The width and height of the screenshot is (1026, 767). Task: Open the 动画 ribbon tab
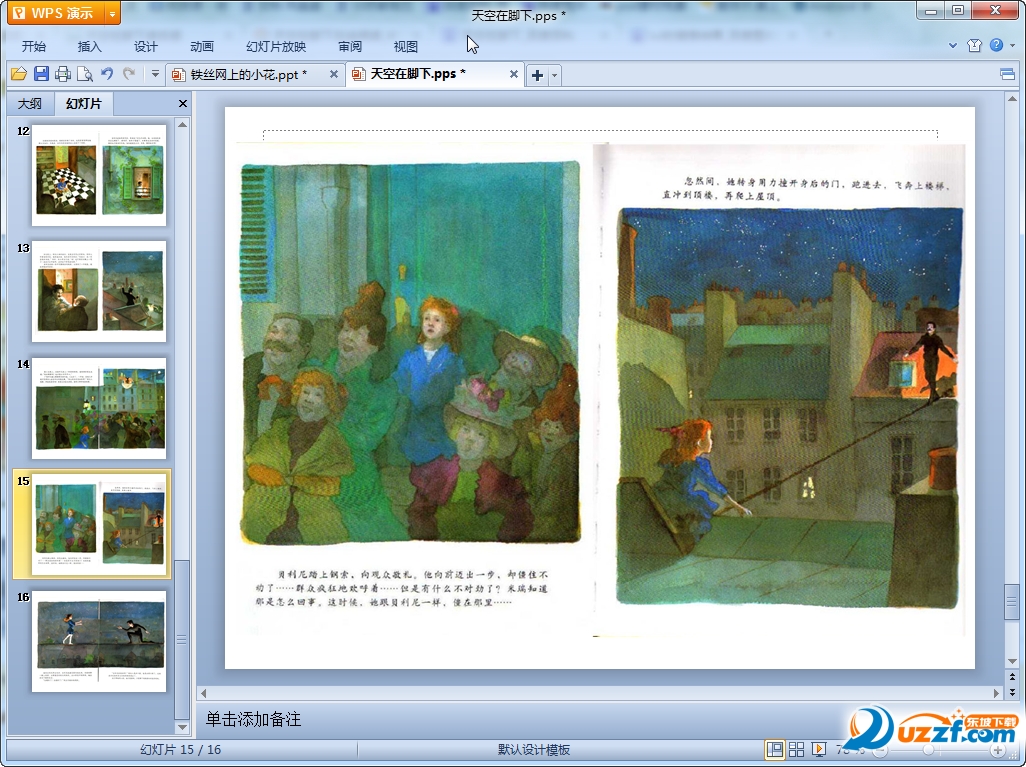(202, 46)
